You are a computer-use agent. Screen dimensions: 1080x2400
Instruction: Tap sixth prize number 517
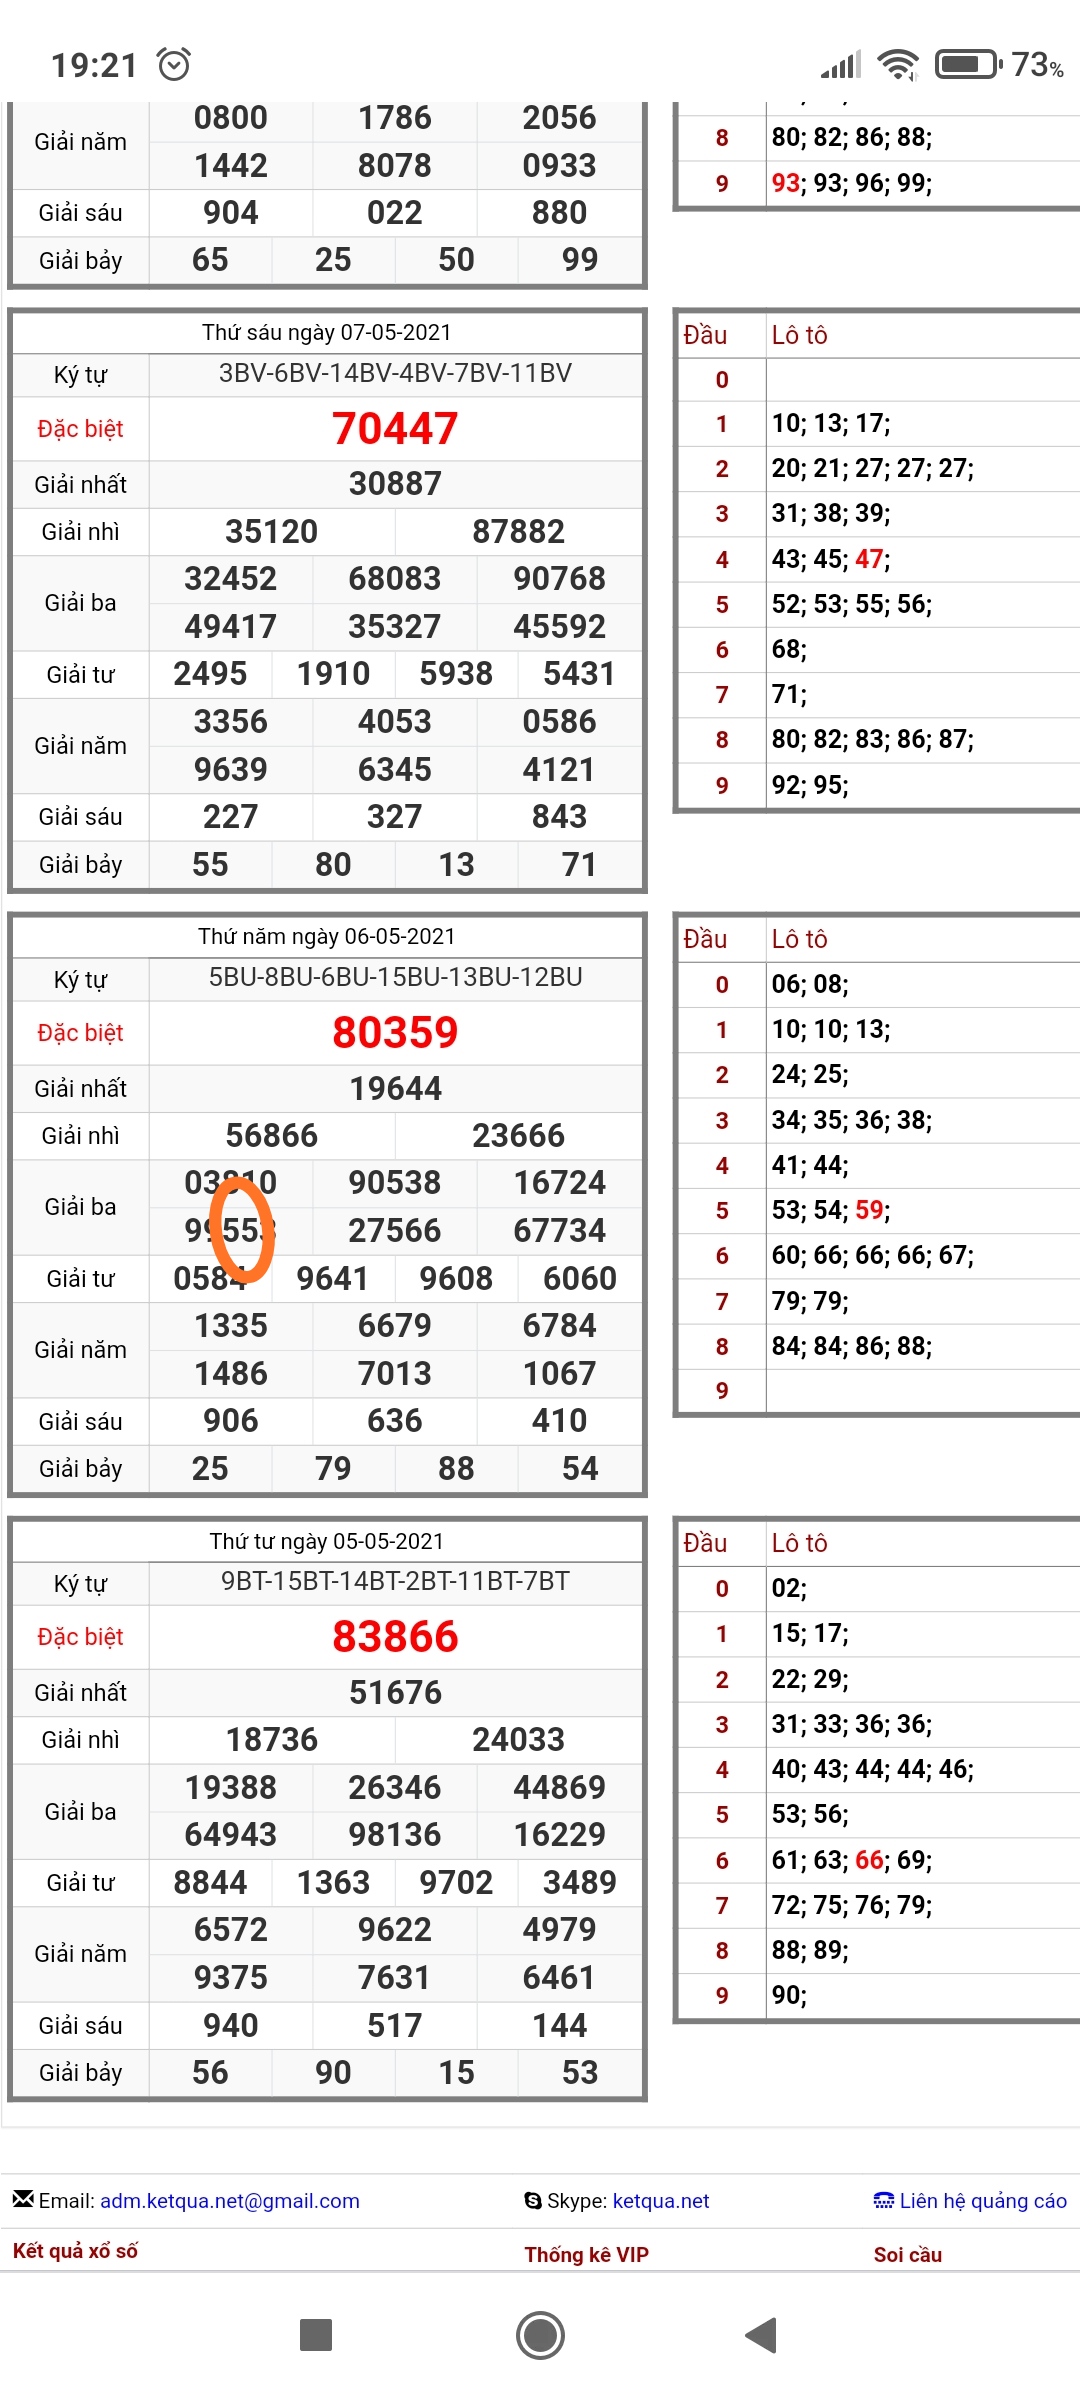tap(395, 2025)
